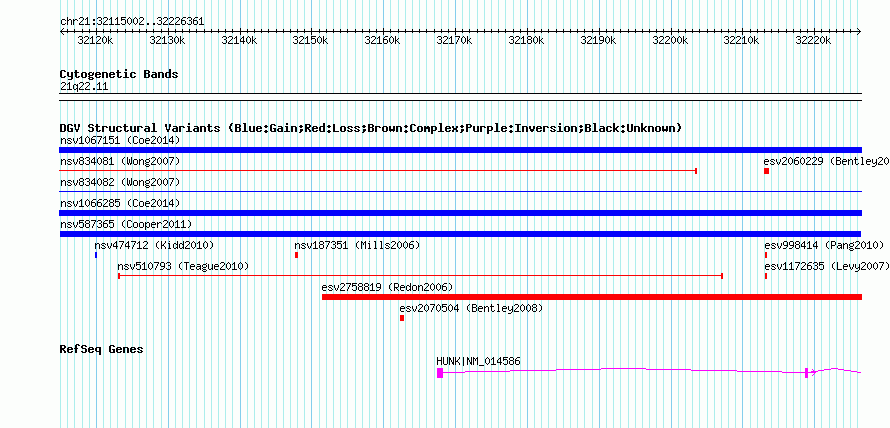Click the 32170k ruler tick label
The width and height of the screenshot is (890, 428).
(x=455, y=41)
